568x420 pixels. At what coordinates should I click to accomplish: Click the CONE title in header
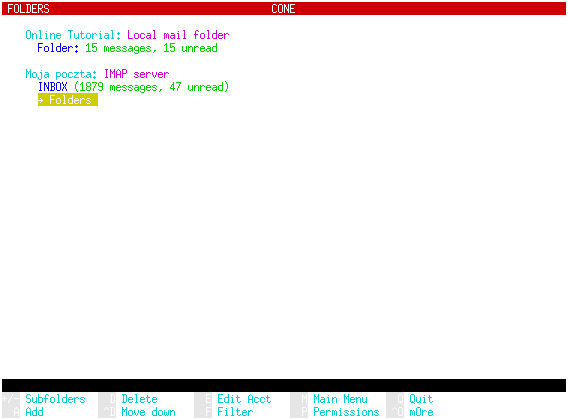click(x=283, y=9)
